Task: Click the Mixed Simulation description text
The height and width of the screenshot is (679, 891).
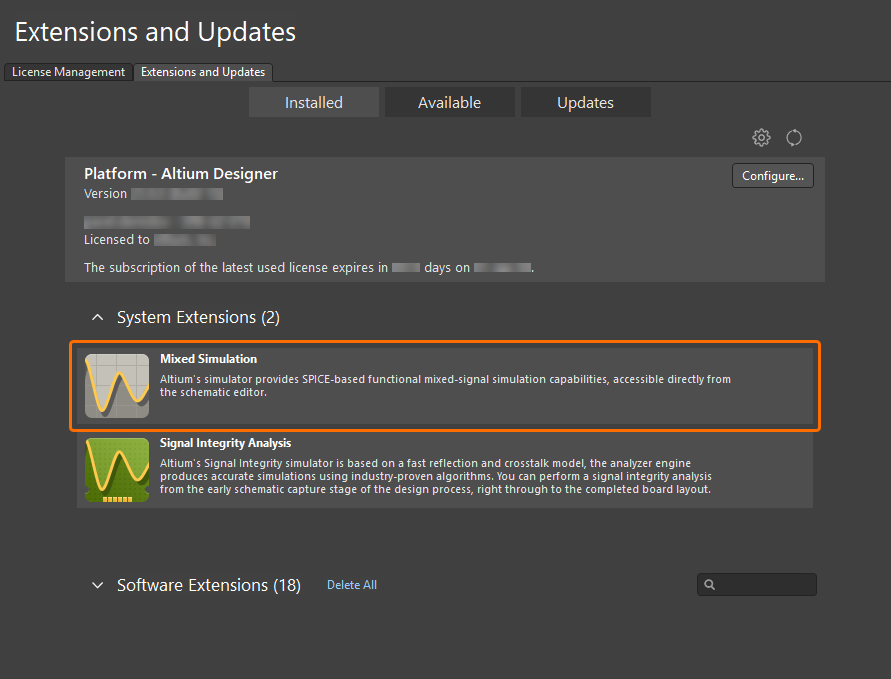Action: click(x=445, y=385)
